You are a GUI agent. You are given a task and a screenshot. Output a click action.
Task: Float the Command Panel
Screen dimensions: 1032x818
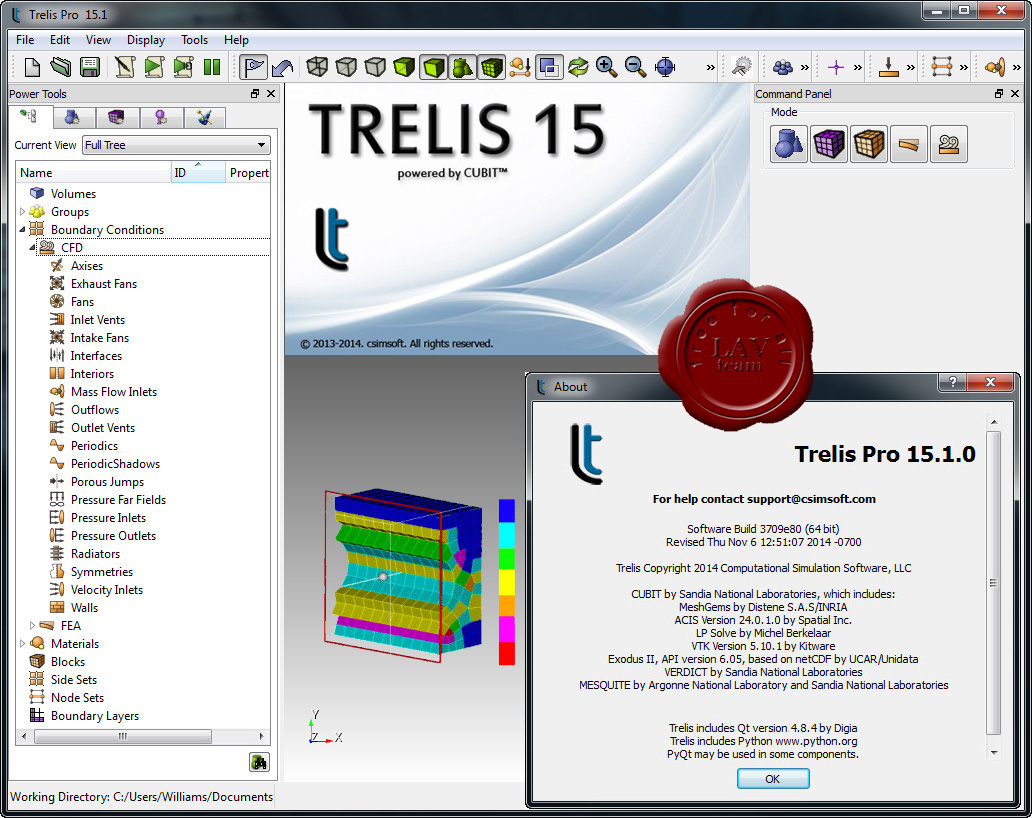click(x=998, y=94)
